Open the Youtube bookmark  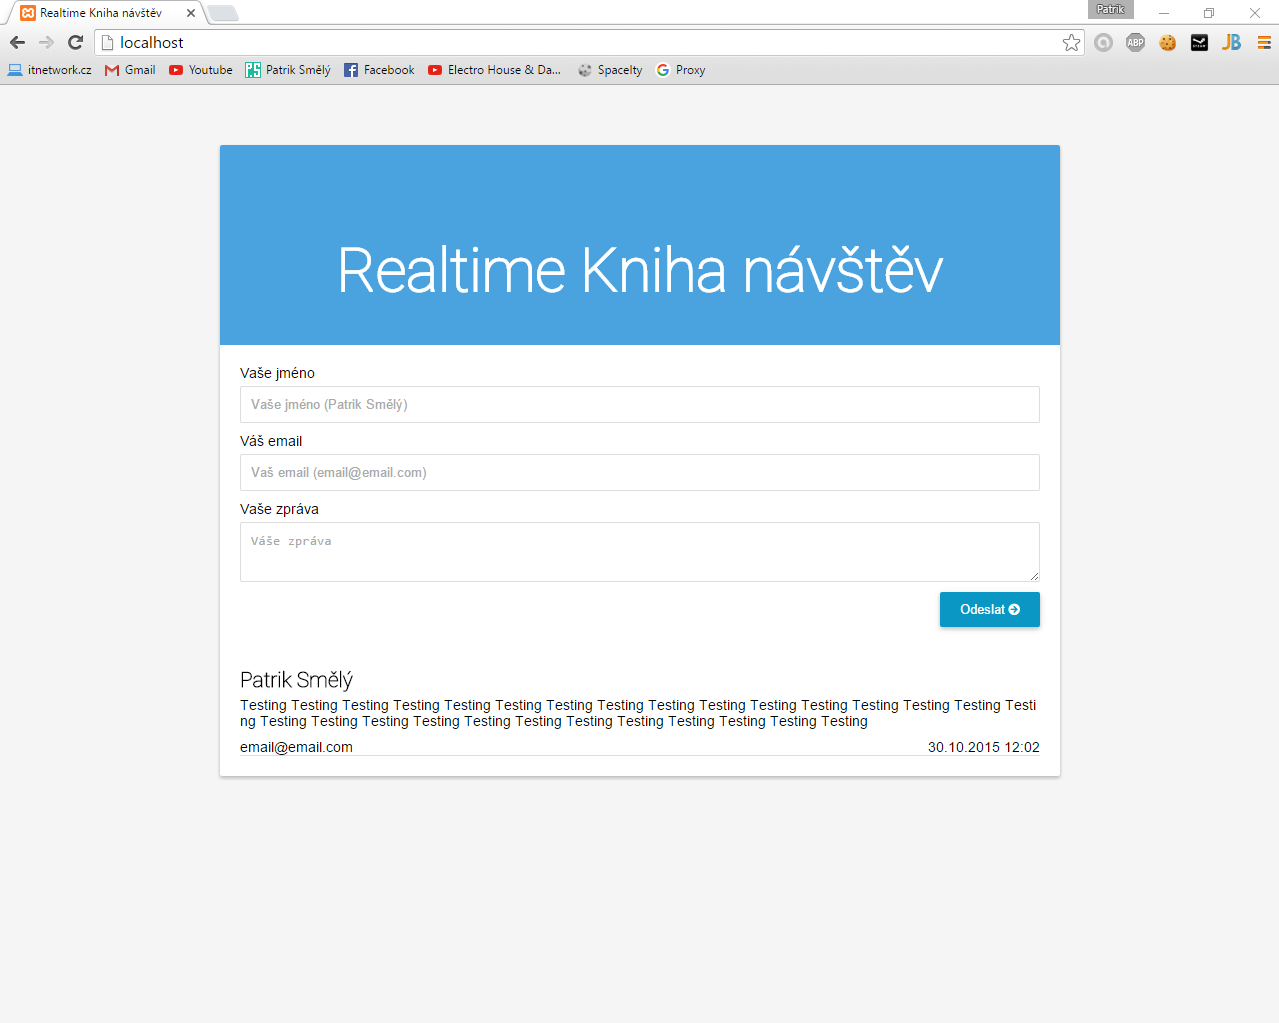[x=200, y=69]
